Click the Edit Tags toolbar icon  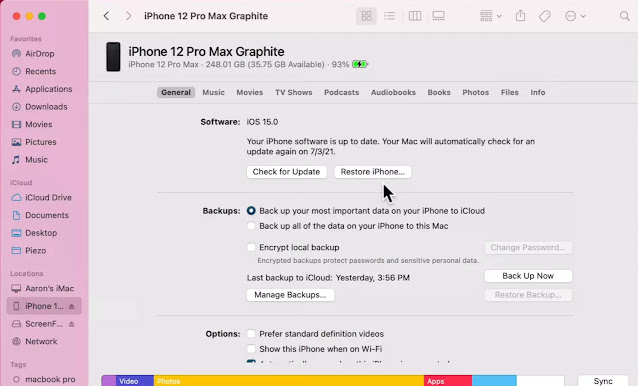[544, 16]
